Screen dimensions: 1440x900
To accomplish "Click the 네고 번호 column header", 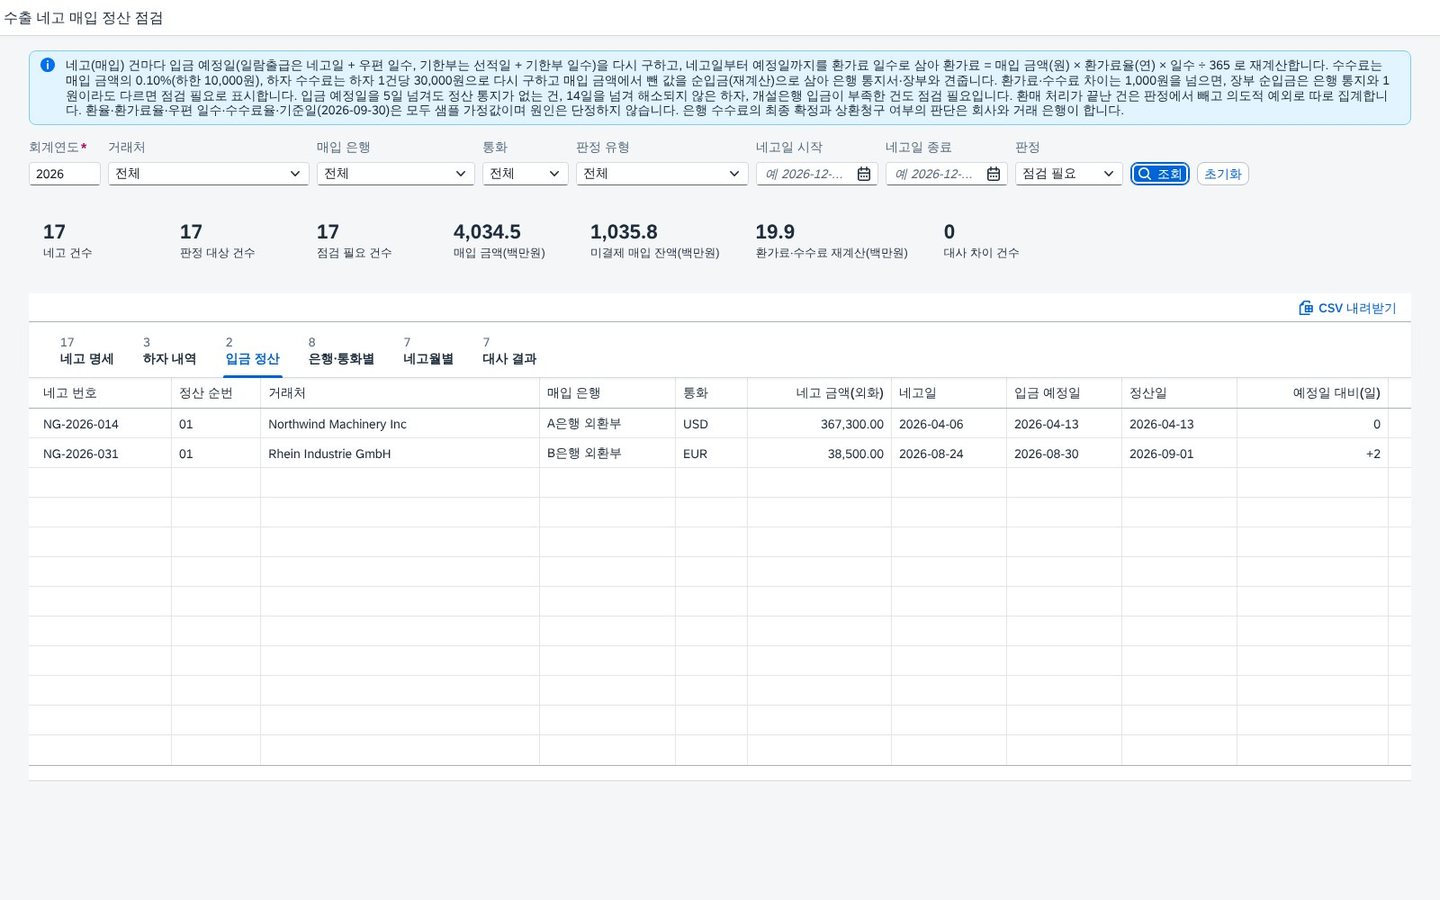I will 100,393.
